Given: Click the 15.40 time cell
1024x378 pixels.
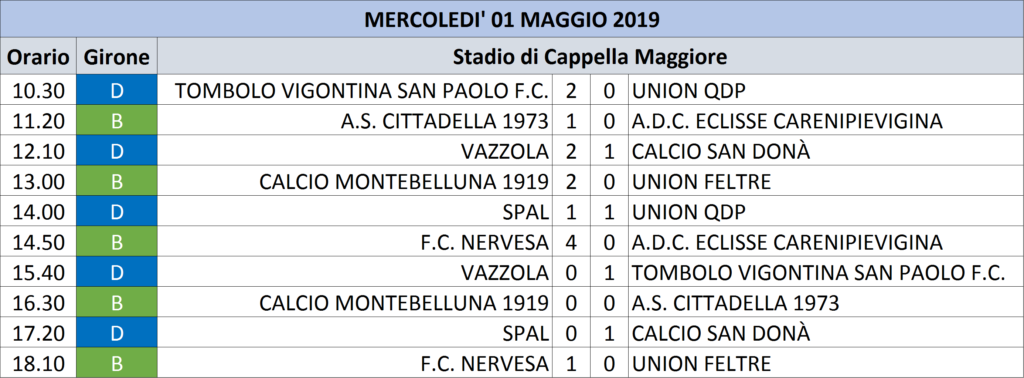Looking at the screenshot, I should click(39, 272).
